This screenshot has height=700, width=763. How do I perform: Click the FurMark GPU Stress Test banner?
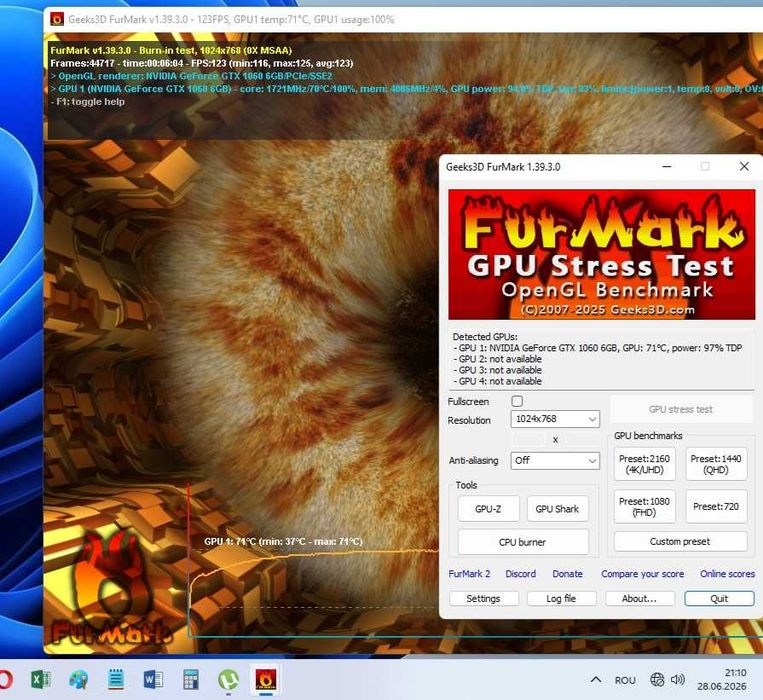pos(601,254)
